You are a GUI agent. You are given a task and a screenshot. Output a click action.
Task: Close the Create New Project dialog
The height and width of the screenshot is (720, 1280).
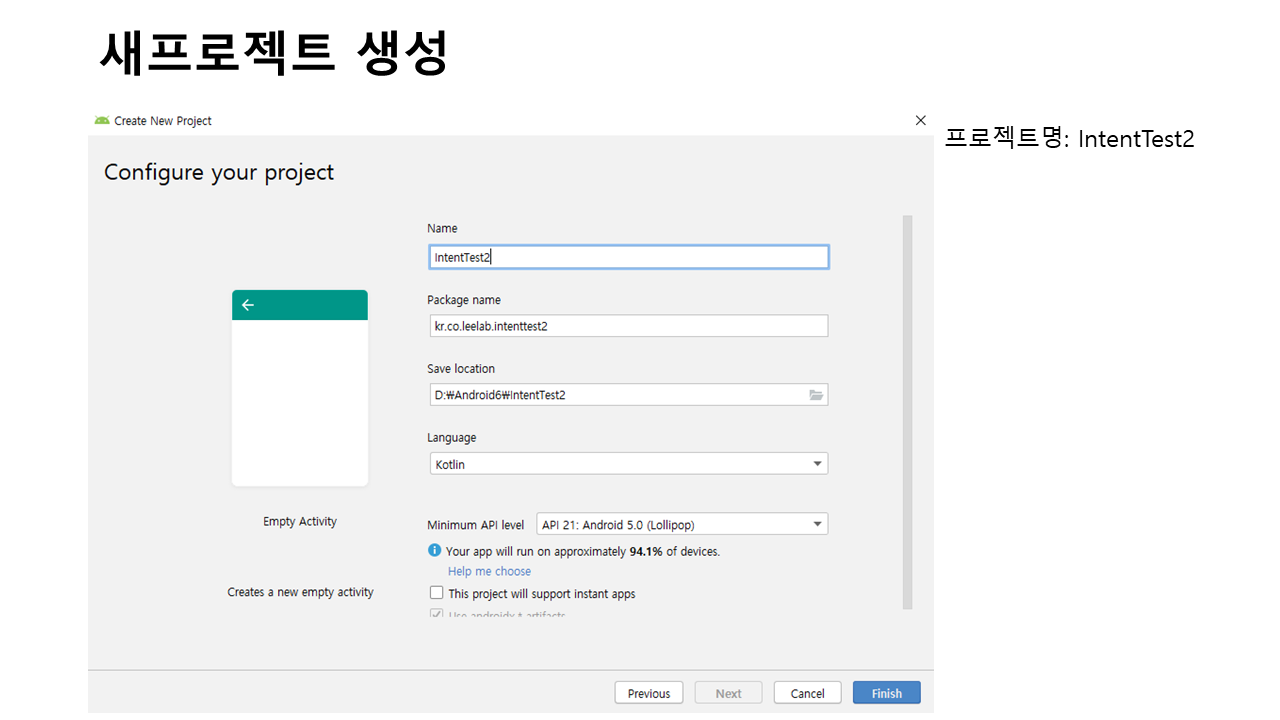(x=920, y=120)
